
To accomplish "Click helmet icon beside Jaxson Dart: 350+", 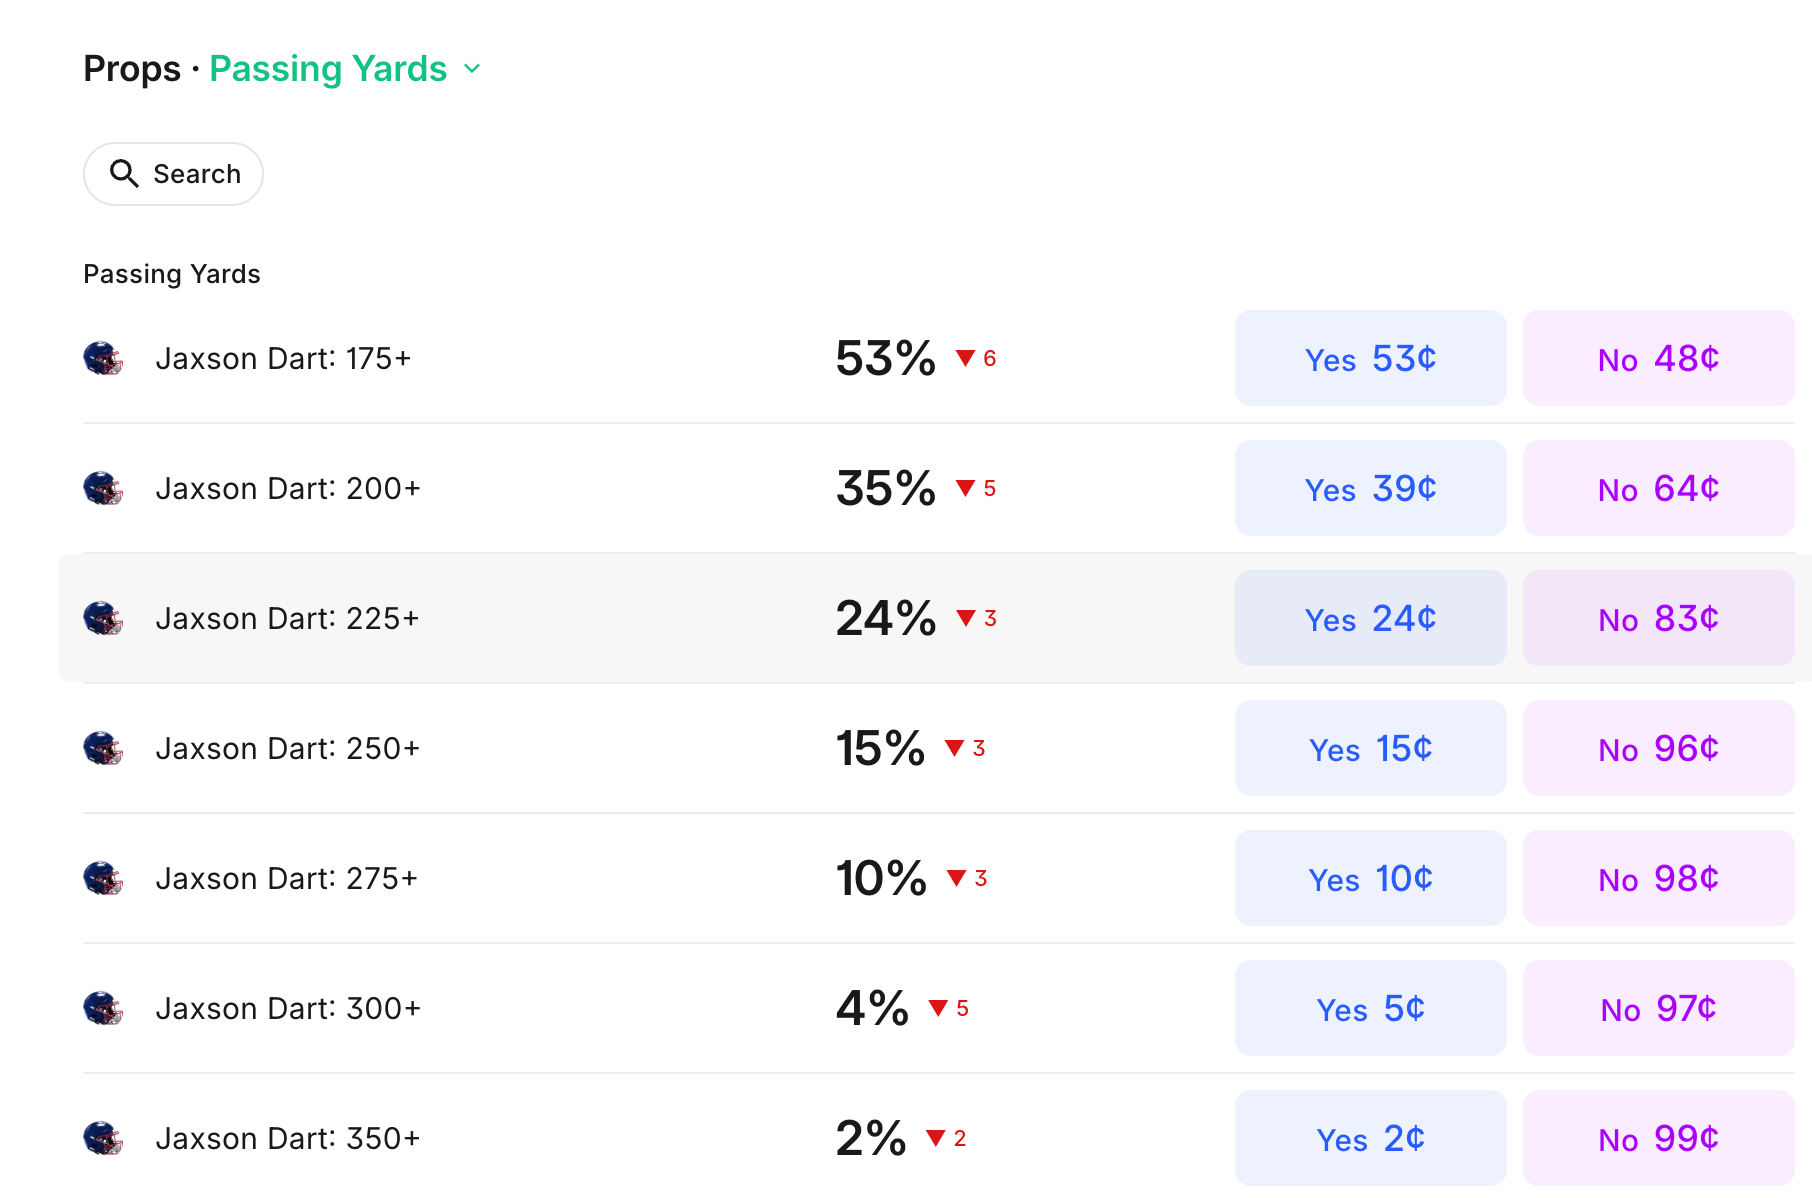I will pyautogui.click(x=103, y=1138).
